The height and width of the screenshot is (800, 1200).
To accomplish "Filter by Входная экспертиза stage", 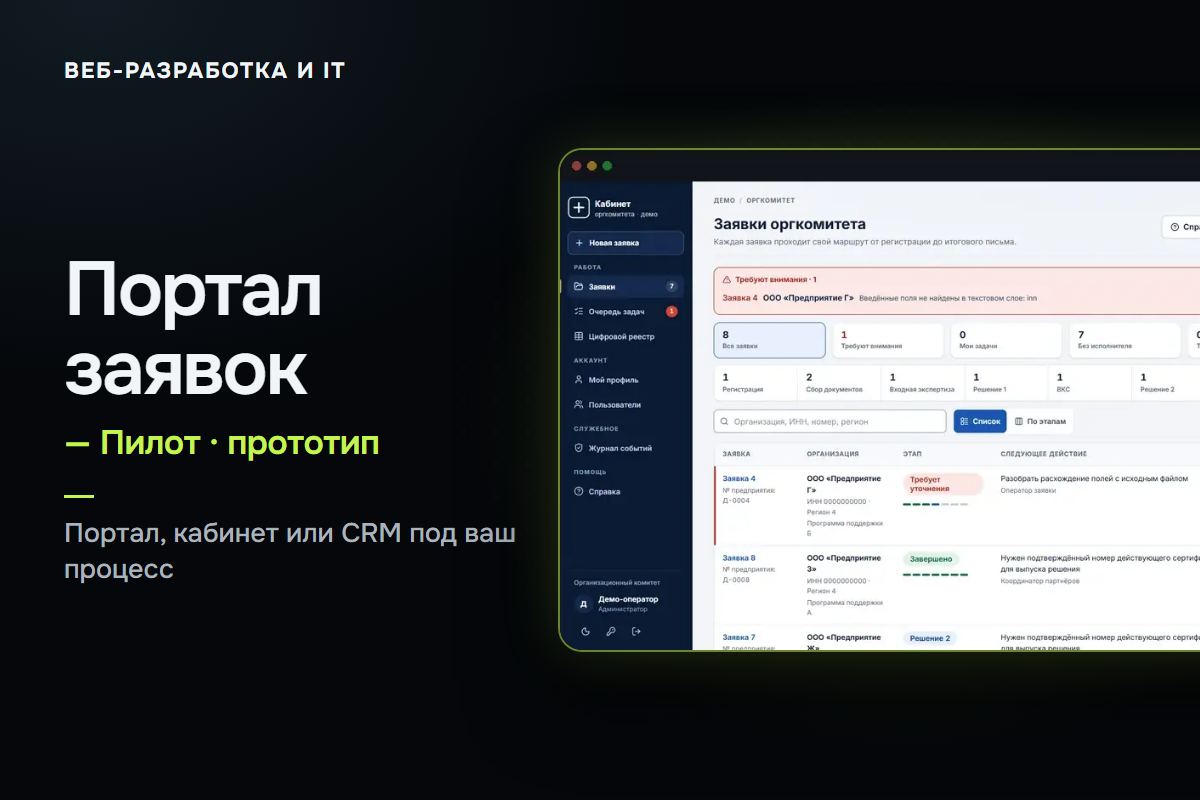I will click(x=923, y=383).
